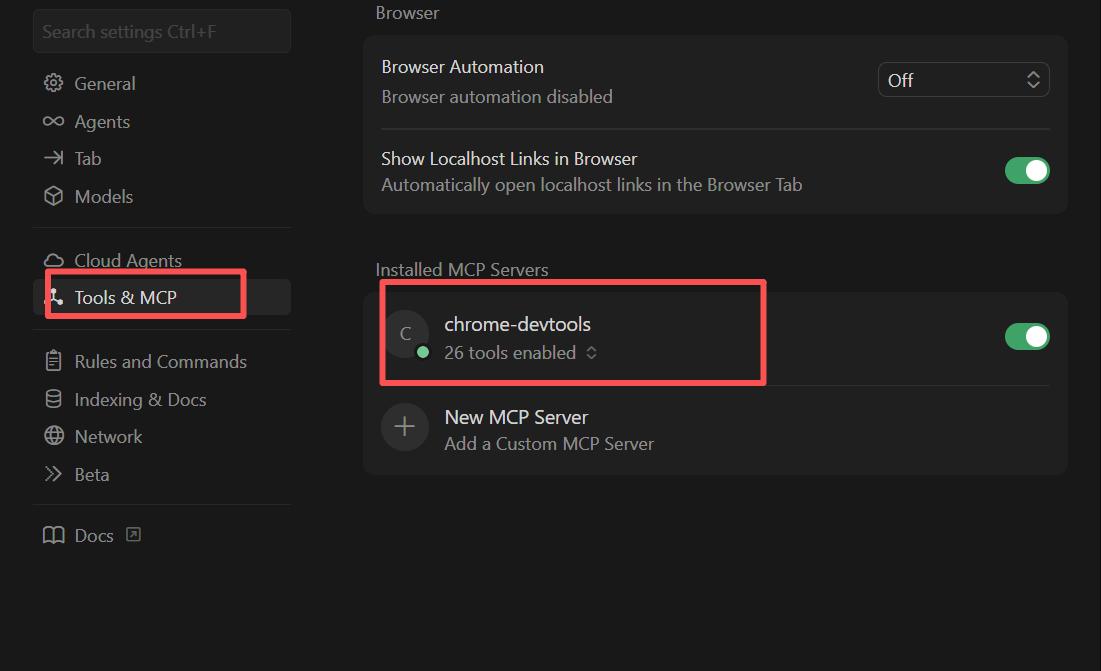This screenshot has height=671, width=1101.
Task: Disable the chrome-devtools MCP server toggle
Action: coord(1027,337)
